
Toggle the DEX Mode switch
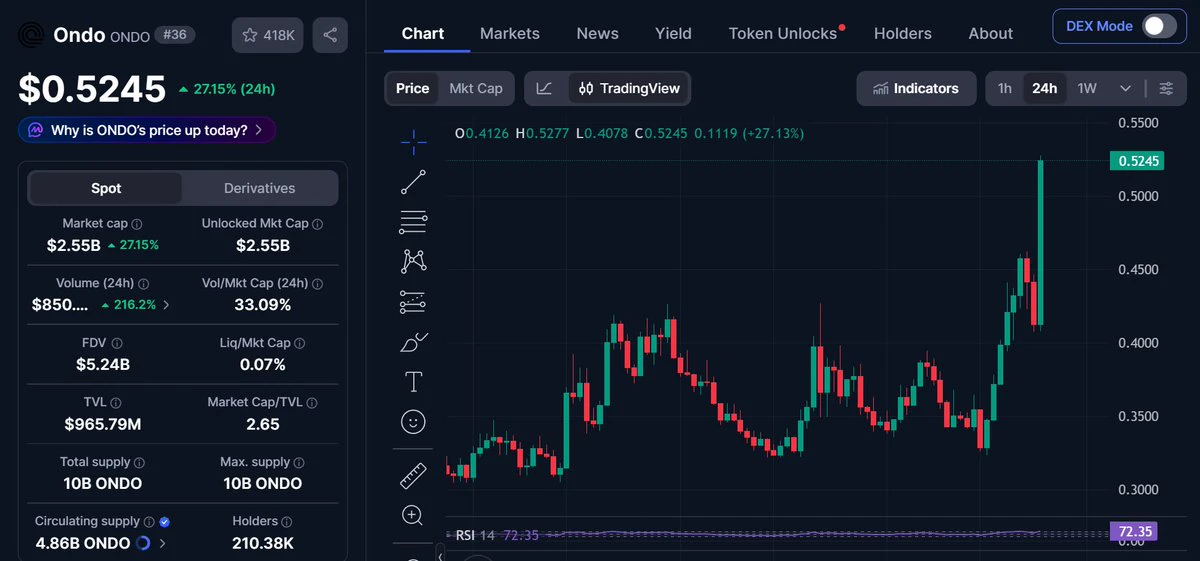click(1159, 26)
